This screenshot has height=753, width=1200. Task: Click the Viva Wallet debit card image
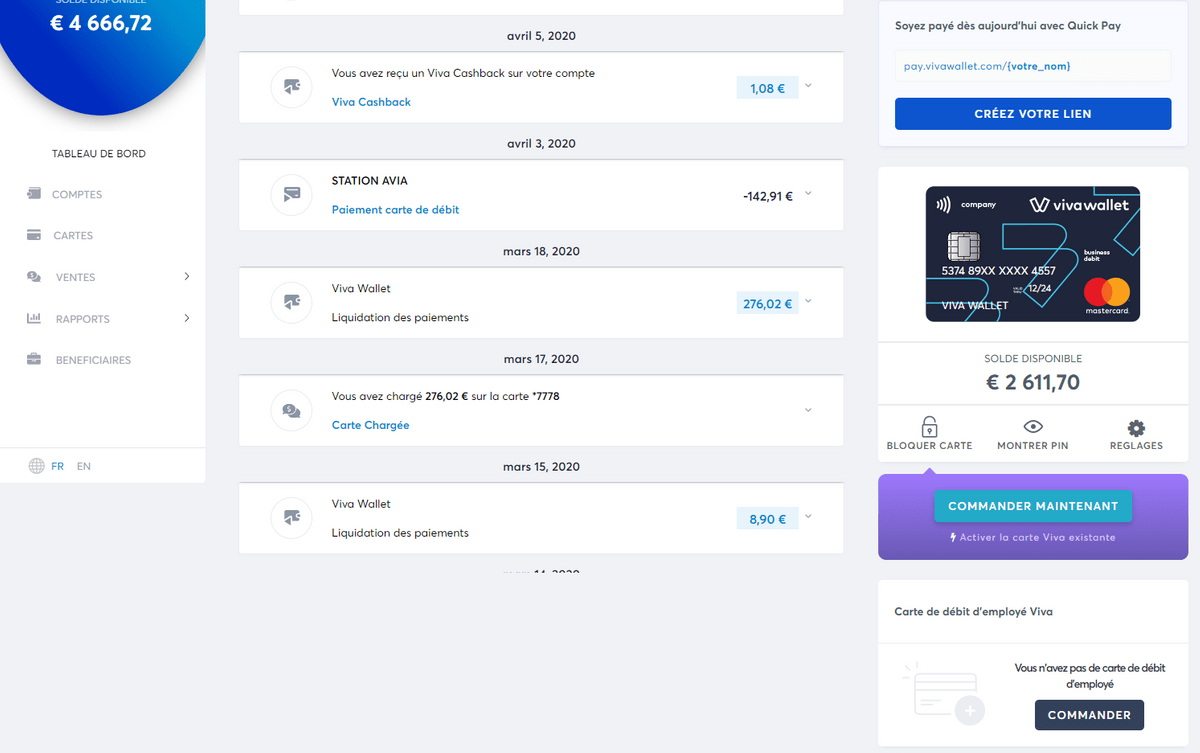click(x=1033, y=254)
